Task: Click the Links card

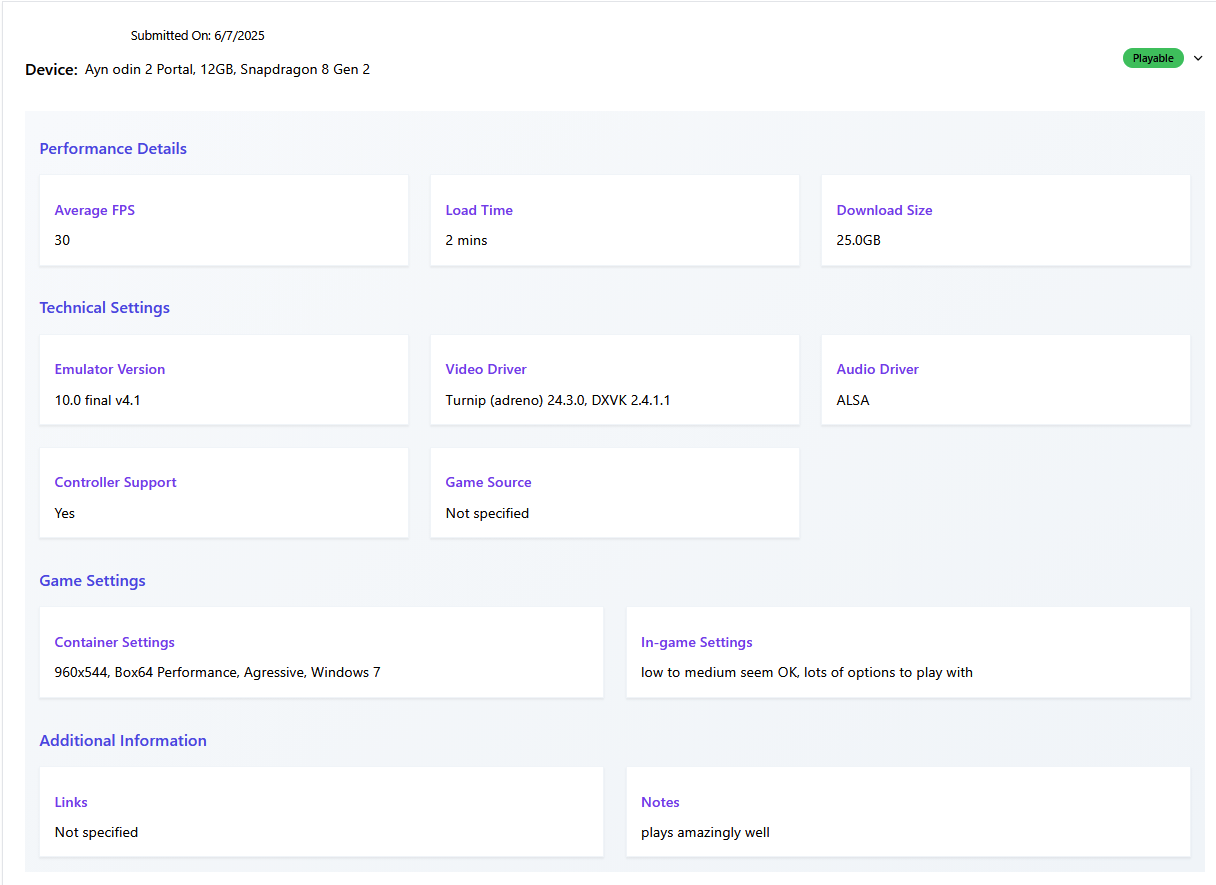Action: (321, 812)
